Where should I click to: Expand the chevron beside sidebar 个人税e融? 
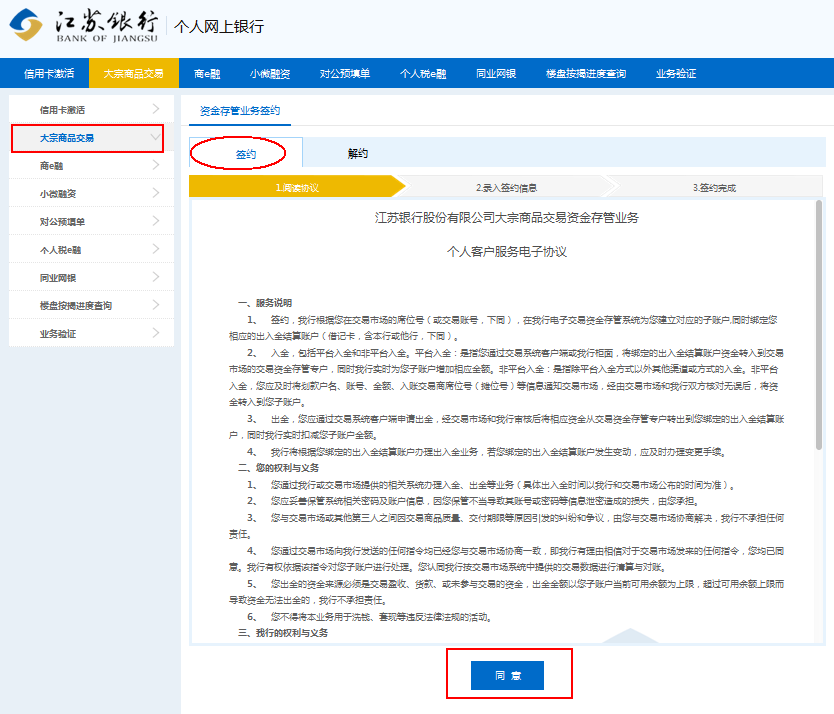(x=156, y=248)
